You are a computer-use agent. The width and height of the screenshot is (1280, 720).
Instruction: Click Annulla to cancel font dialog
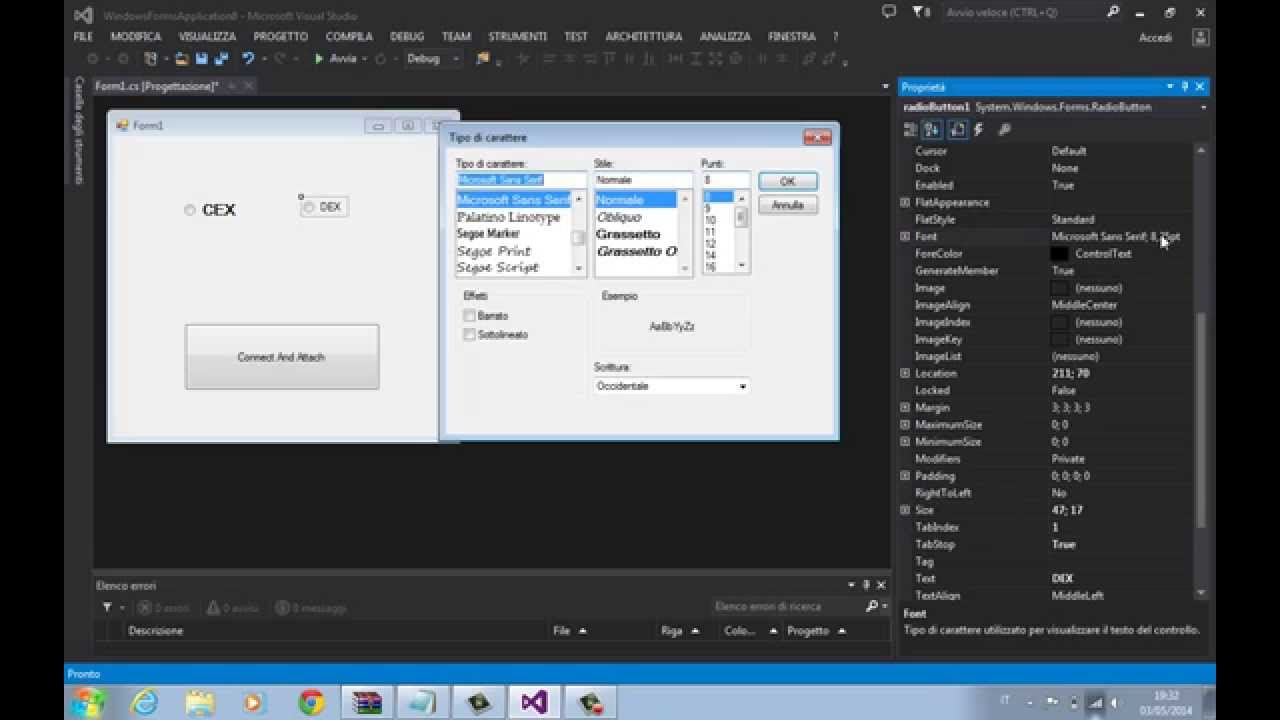point(787,205)
